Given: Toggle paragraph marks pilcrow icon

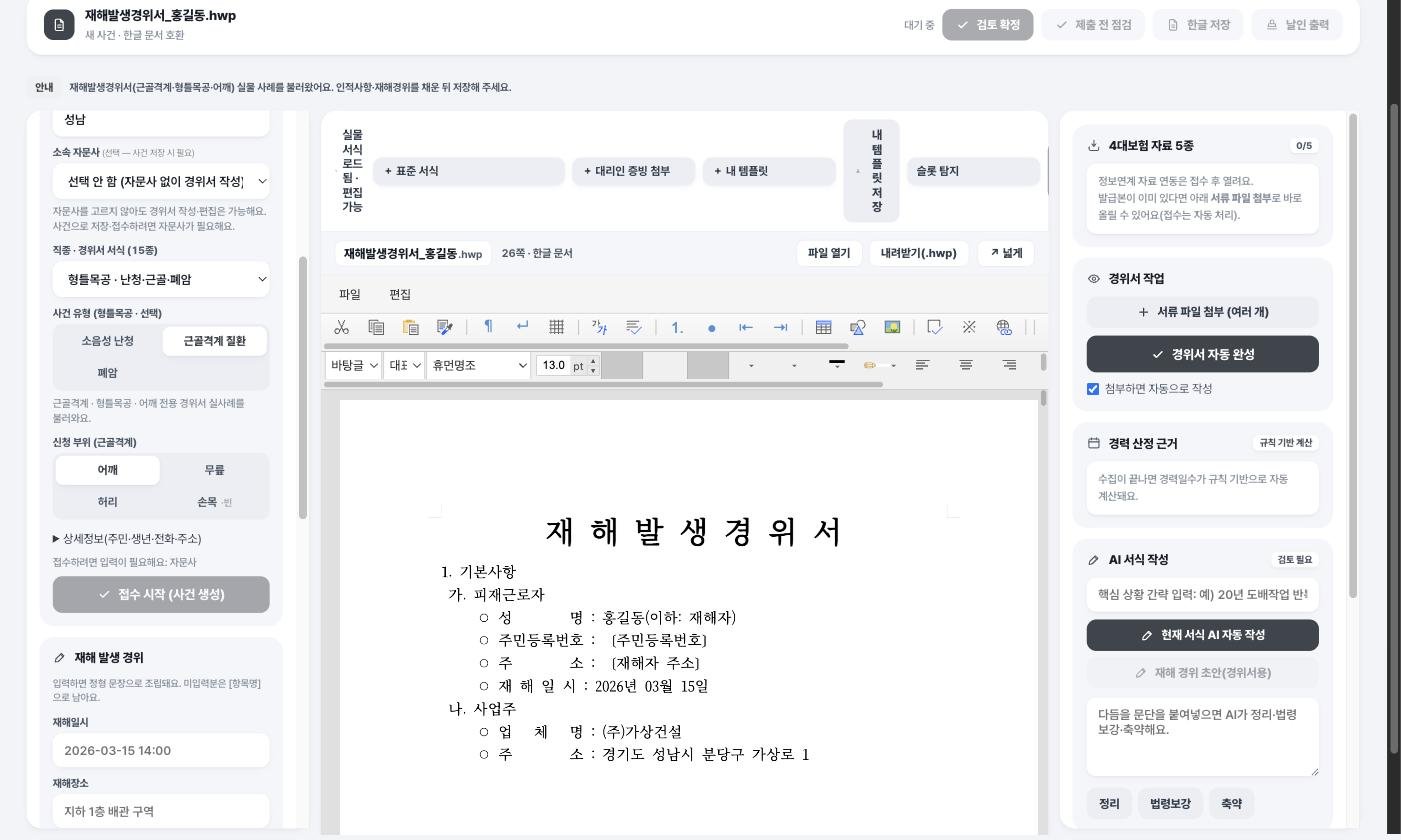Looking at the screenshot, I should [x=488, y=326].
